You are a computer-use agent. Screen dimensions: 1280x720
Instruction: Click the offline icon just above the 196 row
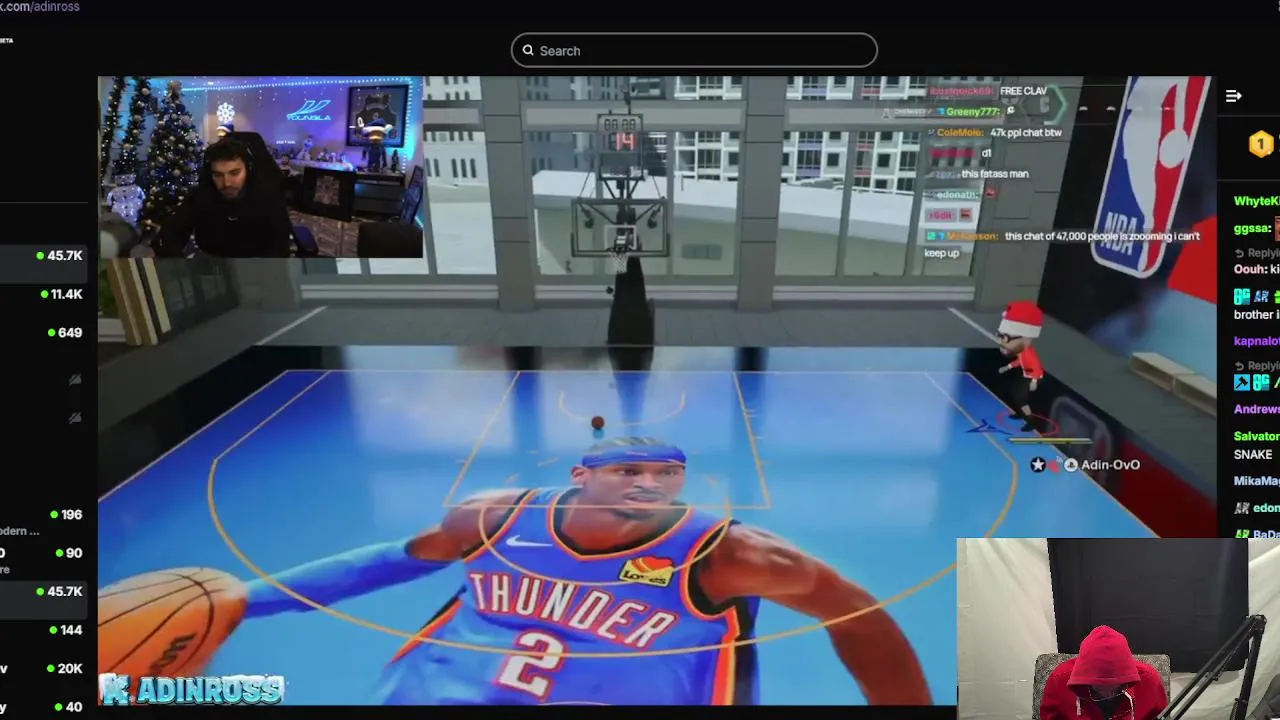[74, 418]
